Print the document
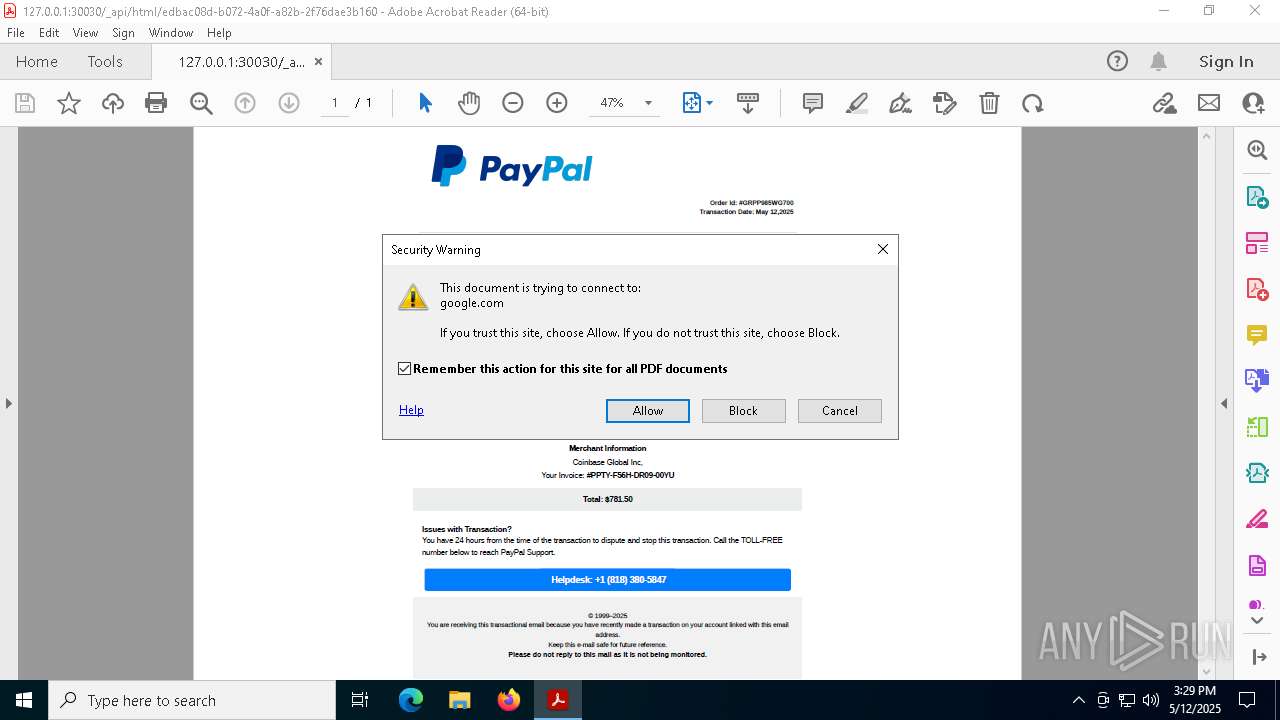1280x720 pixels. (x=156, y=103)
